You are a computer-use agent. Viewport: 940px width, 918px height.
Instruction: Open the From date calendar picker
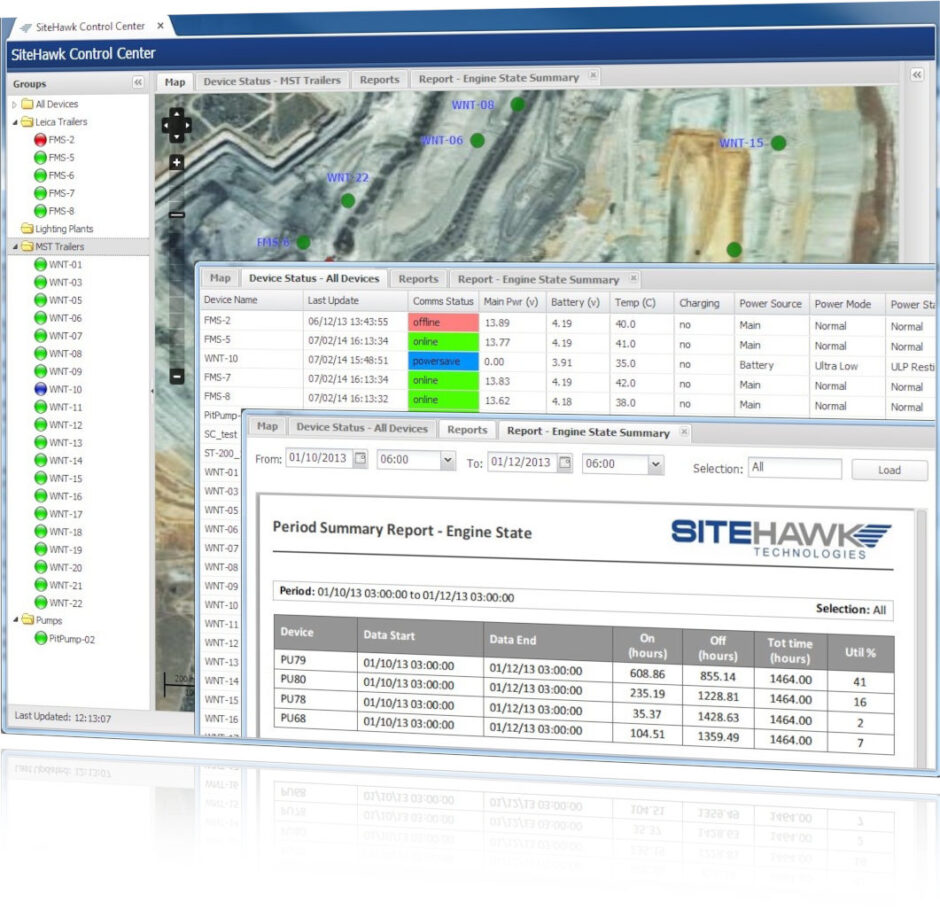pyautogui.click(x=360, y=461)
